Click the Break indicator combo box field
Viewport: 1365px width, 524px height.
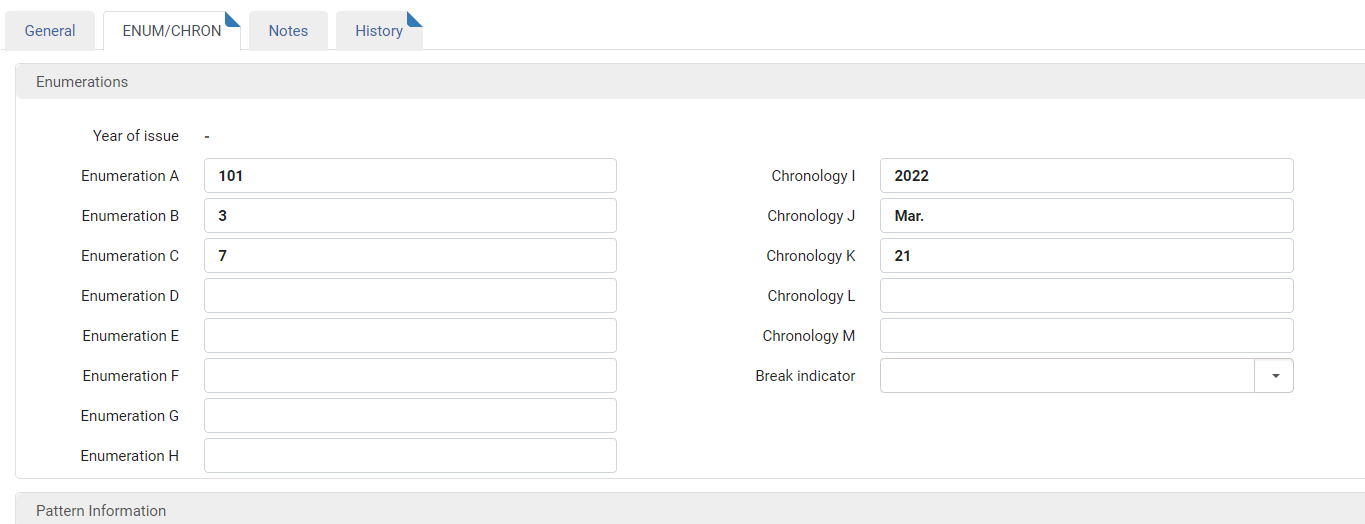[x=1067, y=376]
